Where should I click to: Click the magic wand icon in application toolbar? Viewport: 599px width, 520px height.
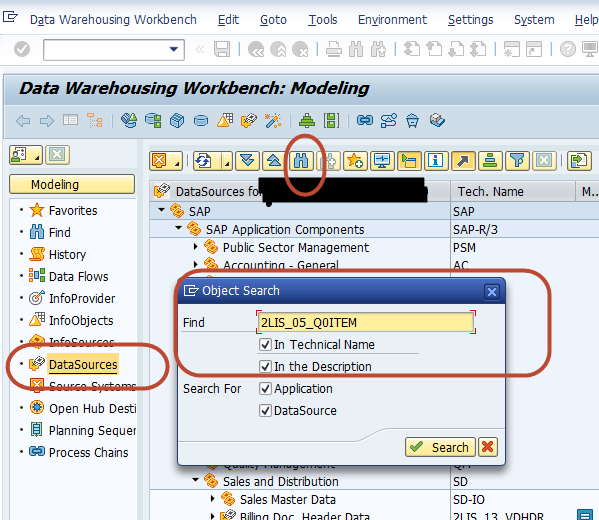(x=273, y=121)
